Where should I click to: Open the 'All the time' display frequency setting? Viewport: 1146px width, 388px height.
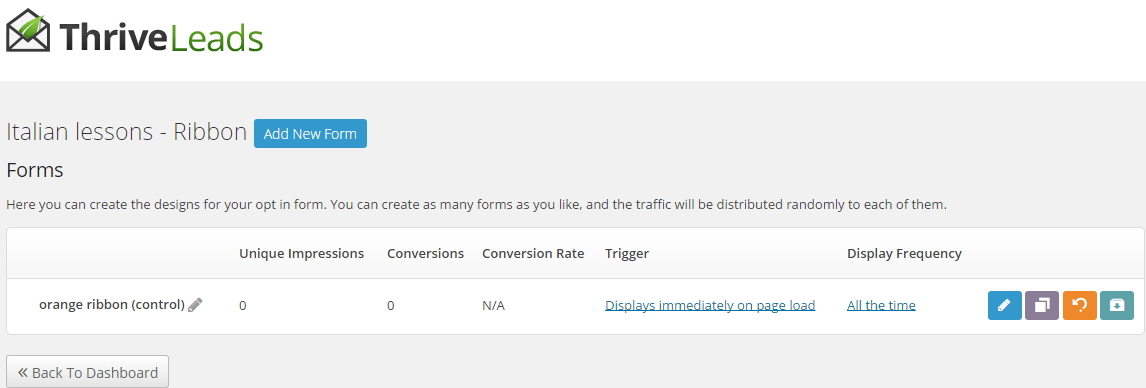881,305
